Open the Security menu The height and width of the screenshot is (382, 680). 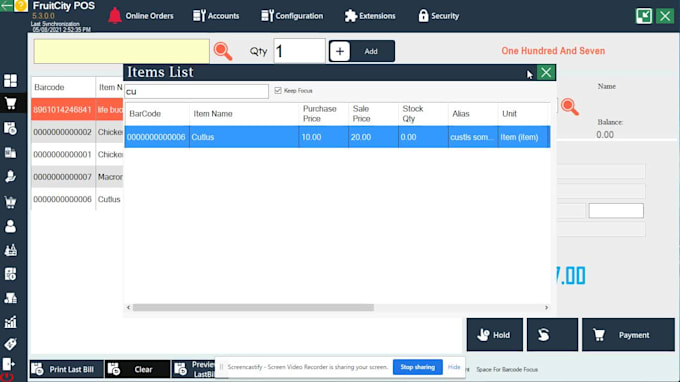pos(438,16)
